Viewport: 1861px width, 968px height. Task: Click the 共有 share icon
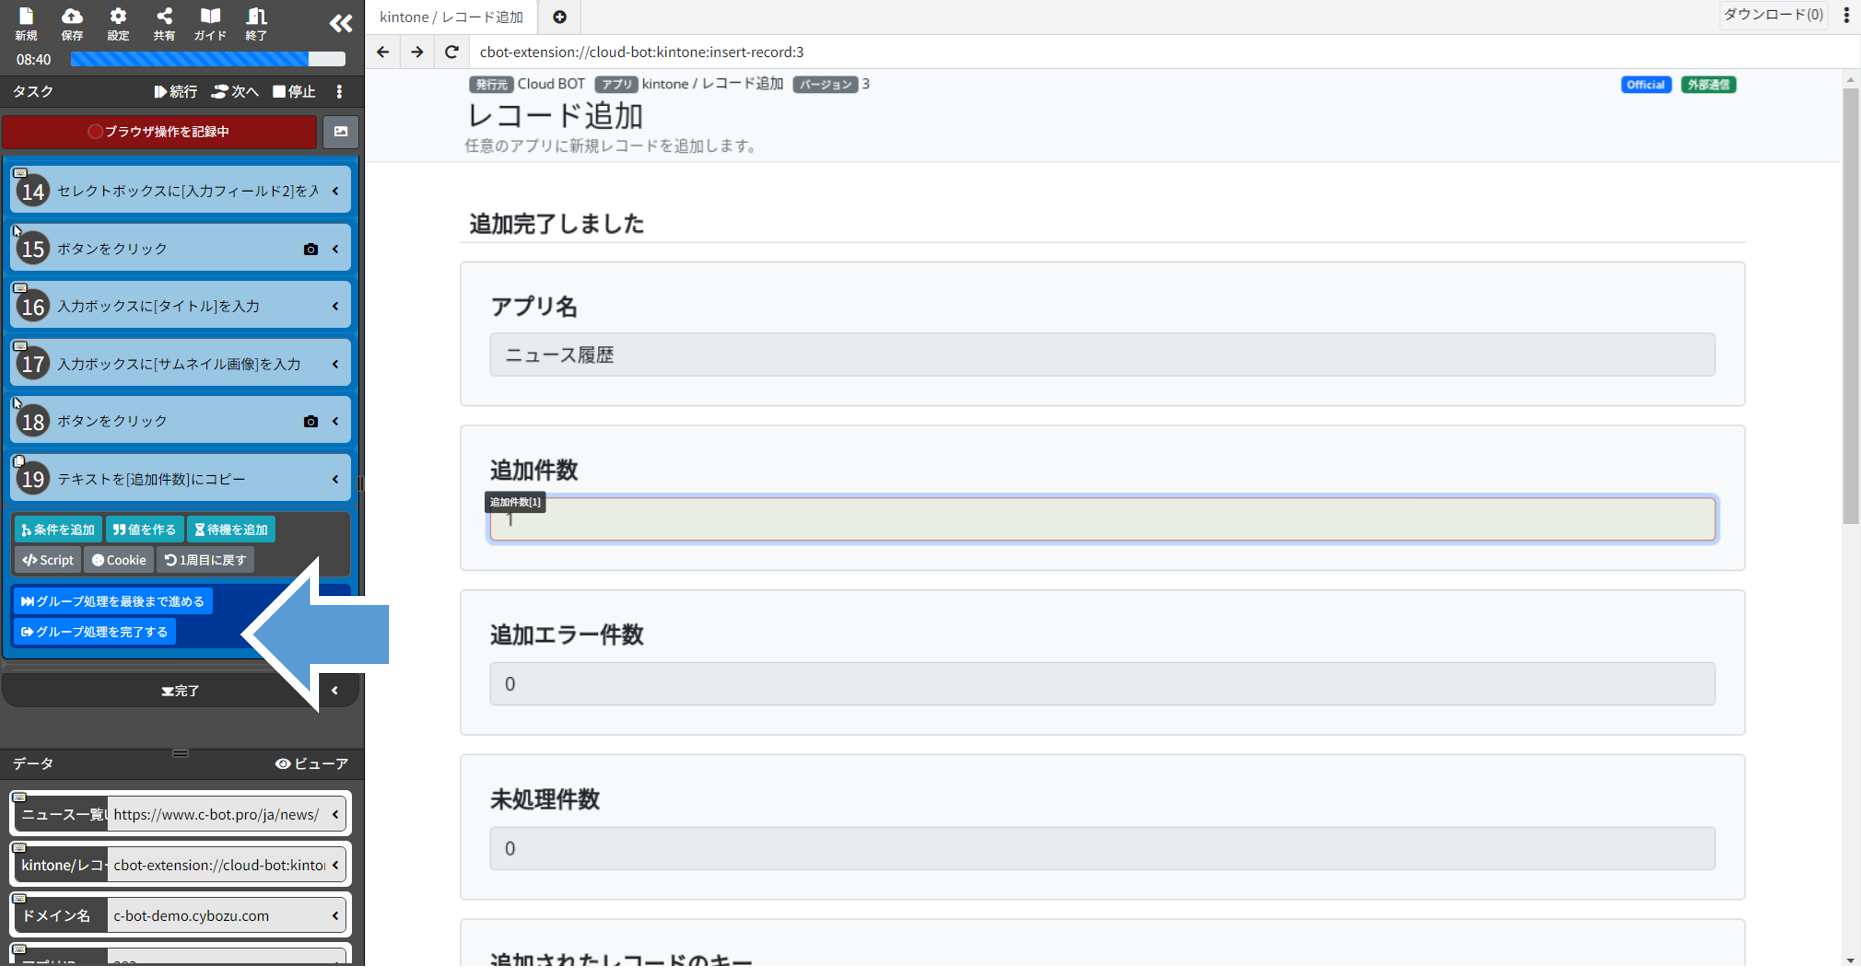(x=164, y=23)
